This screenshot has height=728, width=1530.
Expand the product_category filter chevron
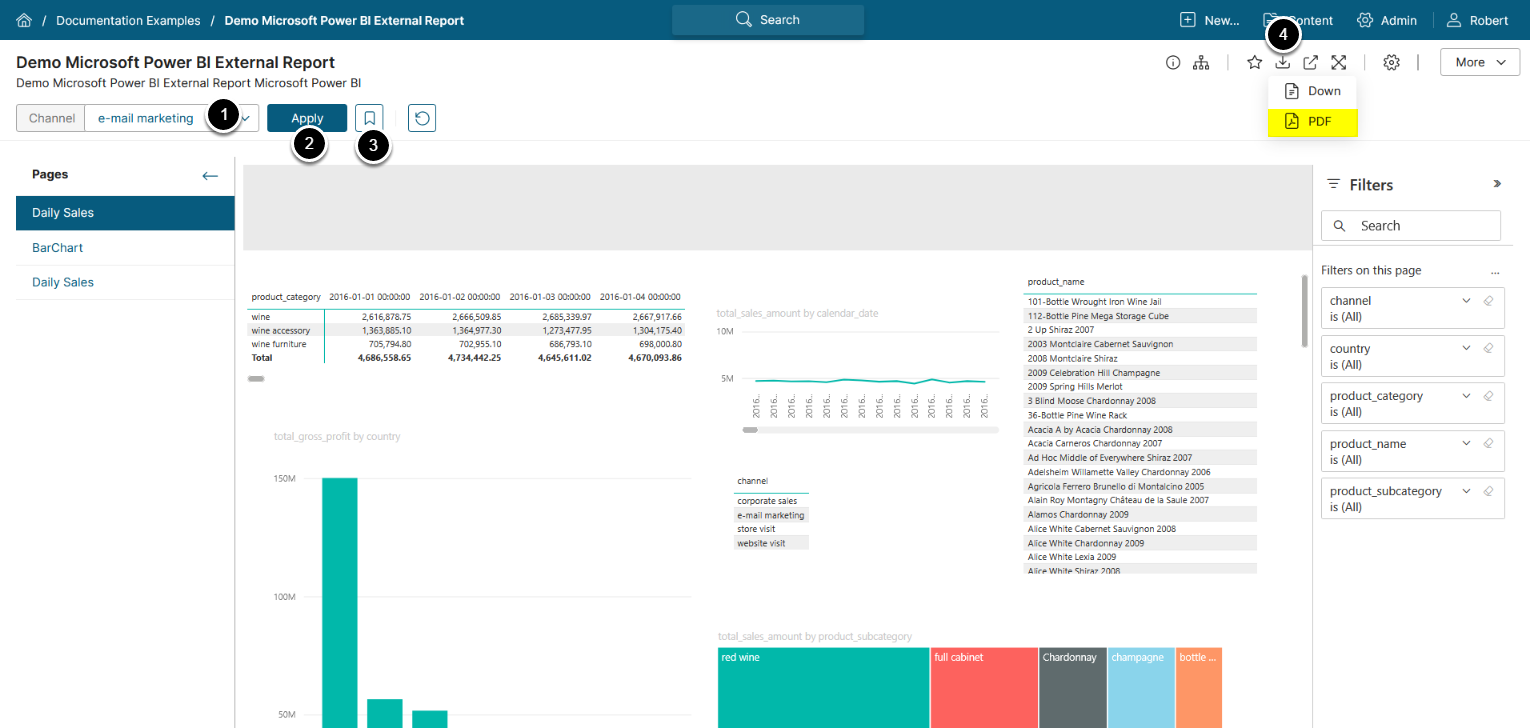pos(1466,396)
